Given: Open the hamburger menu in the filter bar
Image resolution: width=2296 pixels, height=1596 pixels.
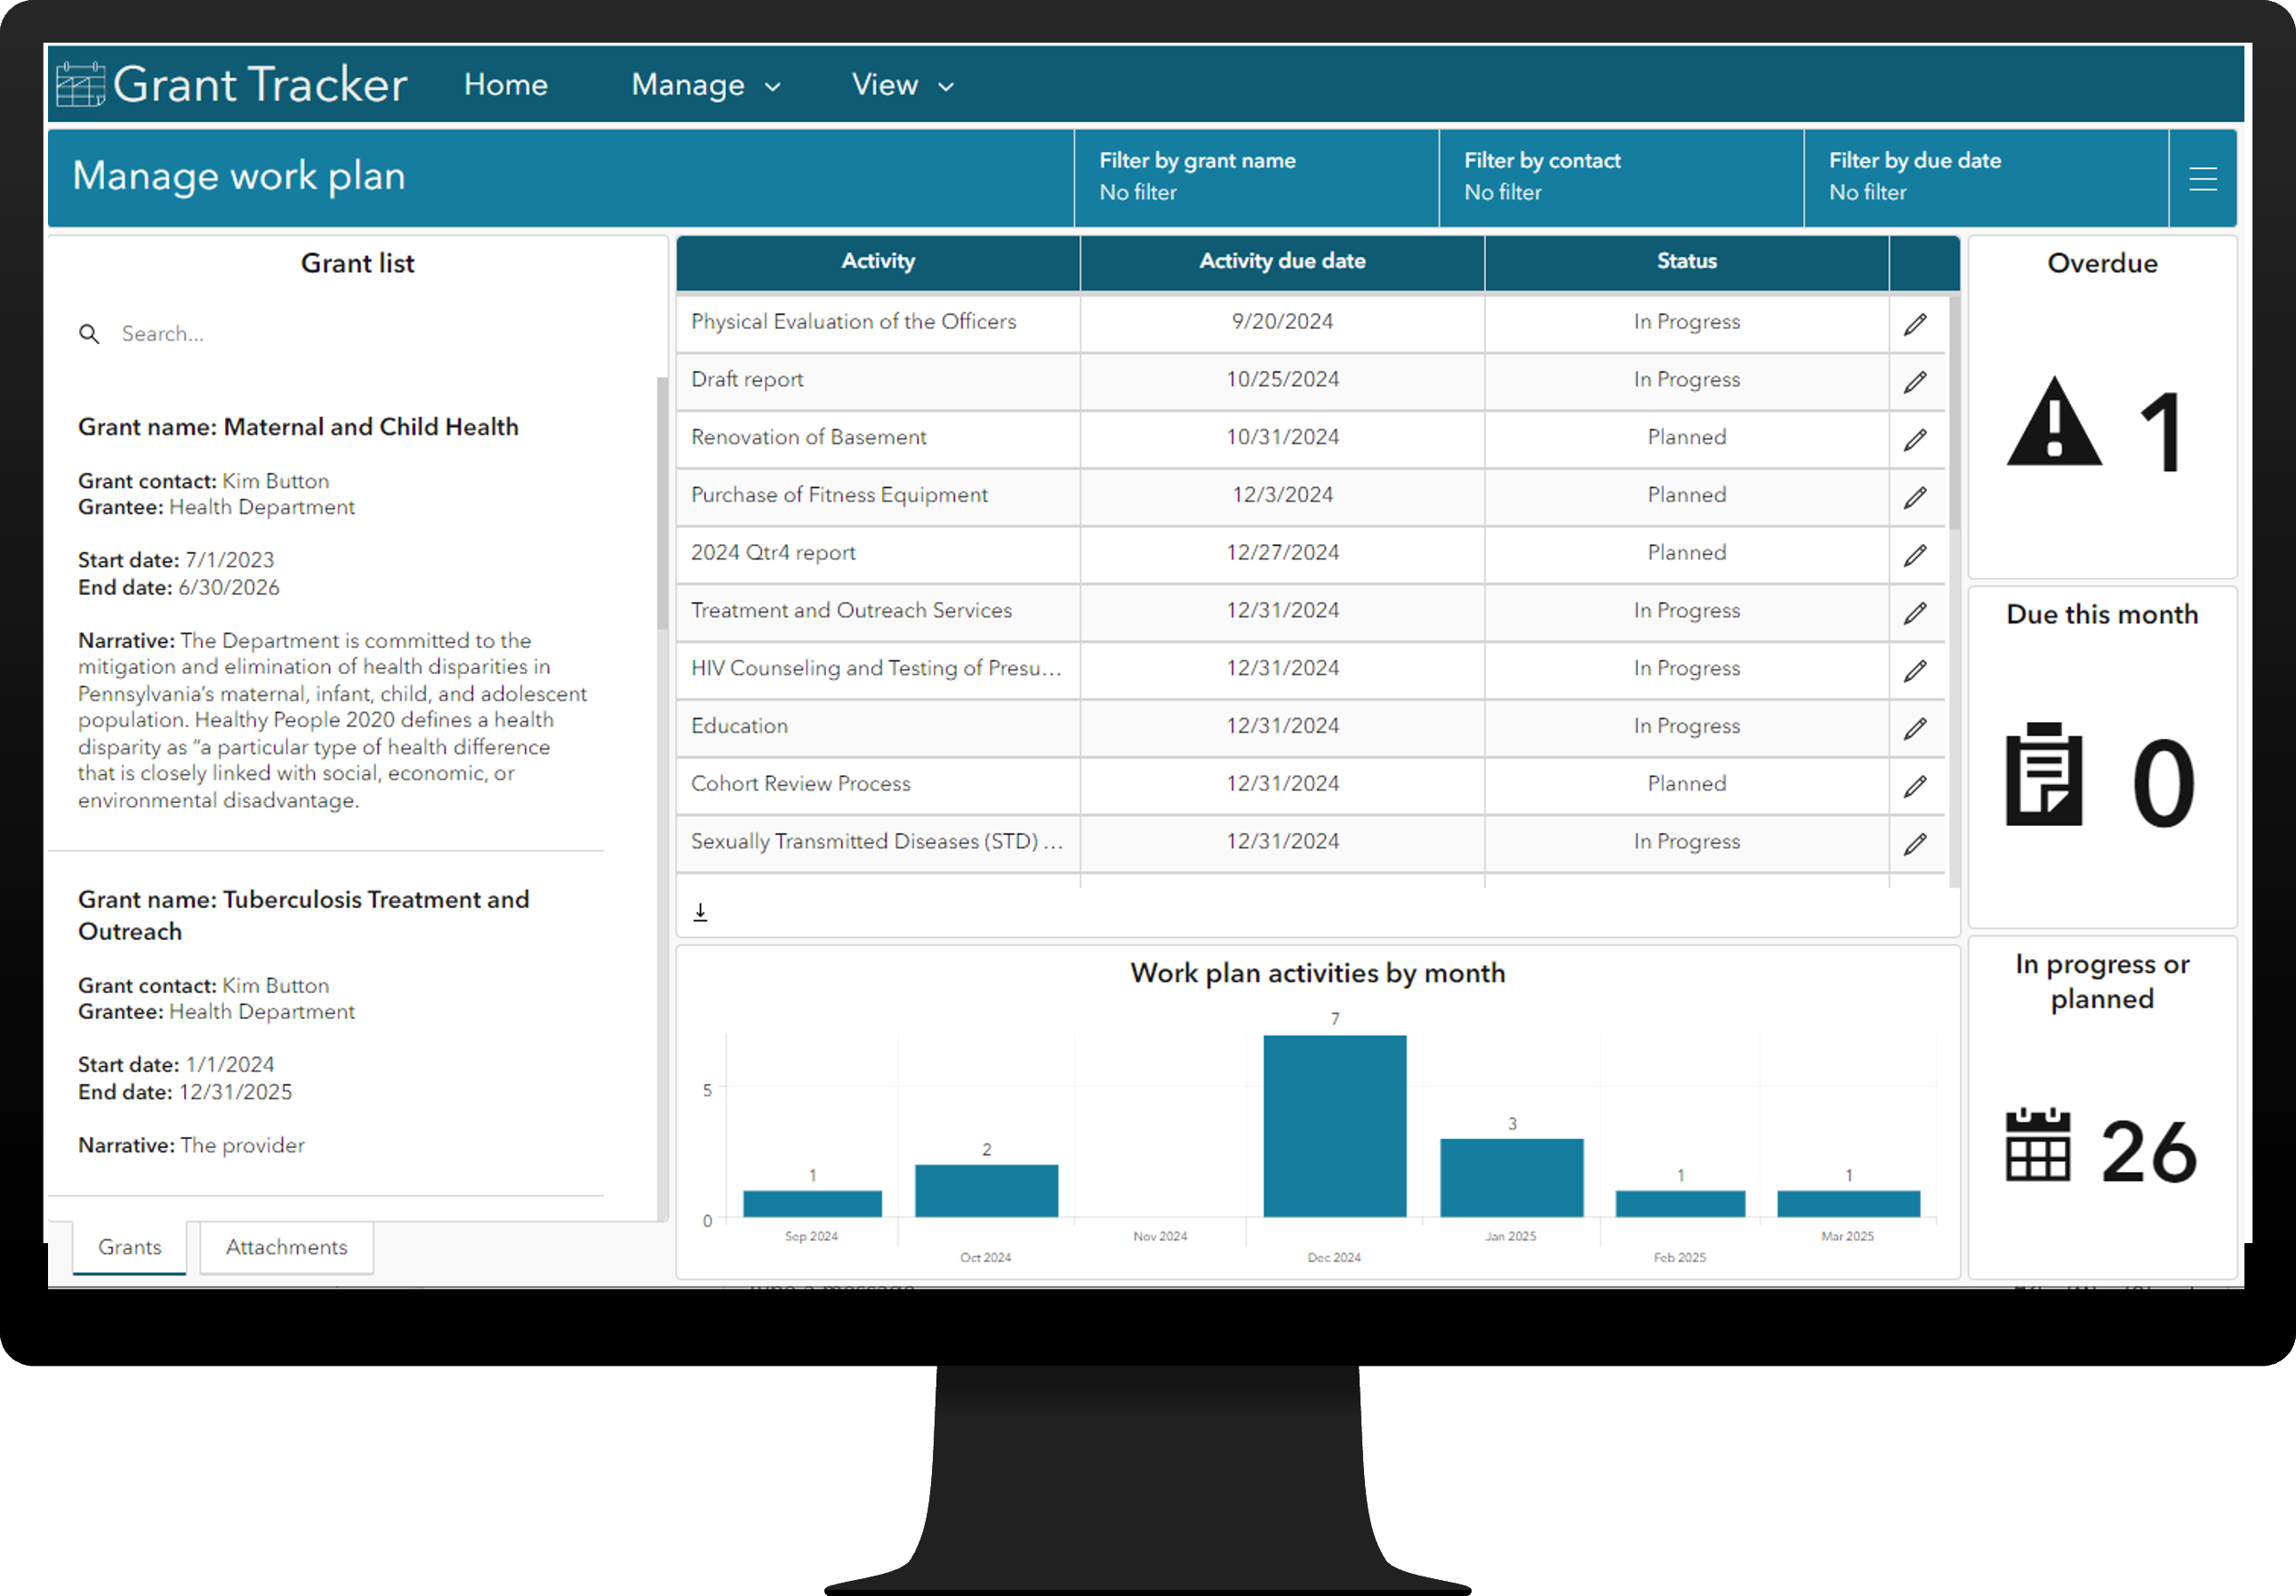Looking at the screenshot, I should click(x=2202, y=179).
